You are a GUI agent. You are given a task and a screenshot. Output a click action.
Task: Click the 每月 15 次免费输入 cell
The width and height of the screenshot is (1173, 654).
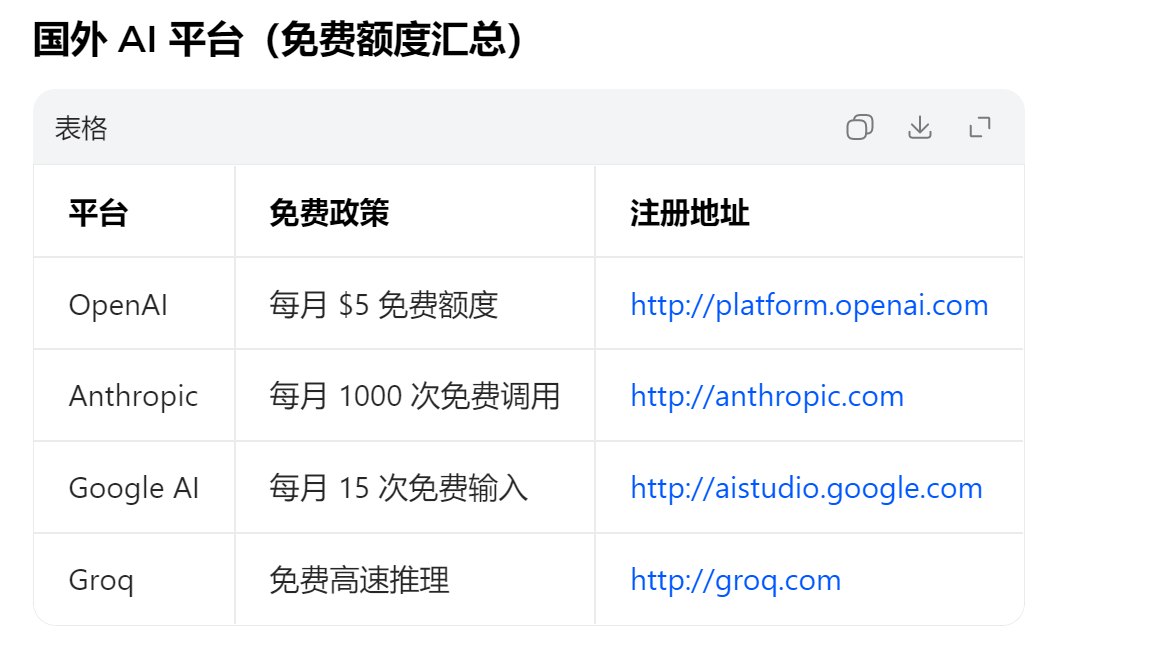400,487
